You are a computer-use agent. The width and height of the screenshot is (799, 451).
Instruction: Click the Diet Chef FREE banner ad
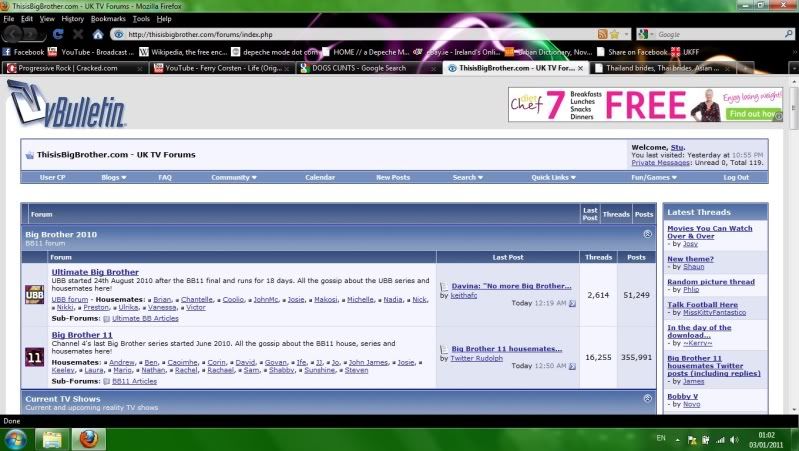point(645,104)
